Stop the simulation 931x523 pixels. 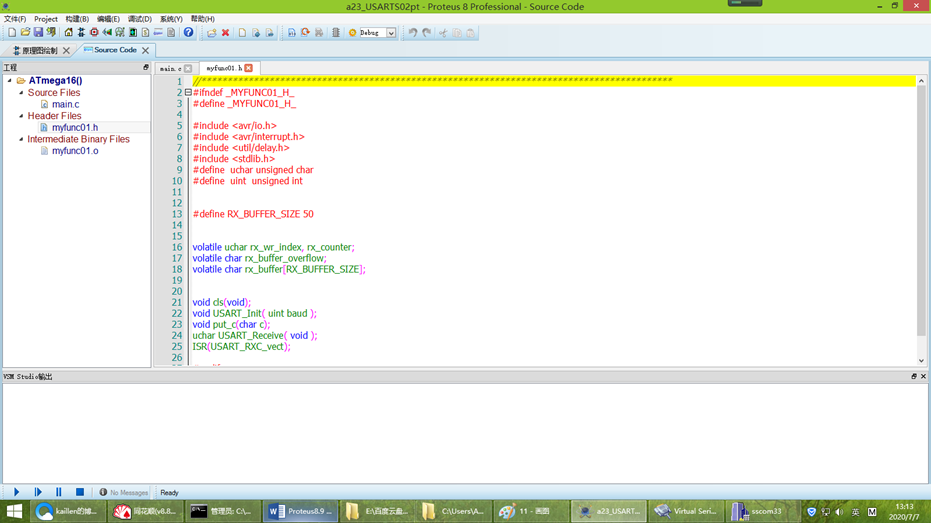pos(80,492)
